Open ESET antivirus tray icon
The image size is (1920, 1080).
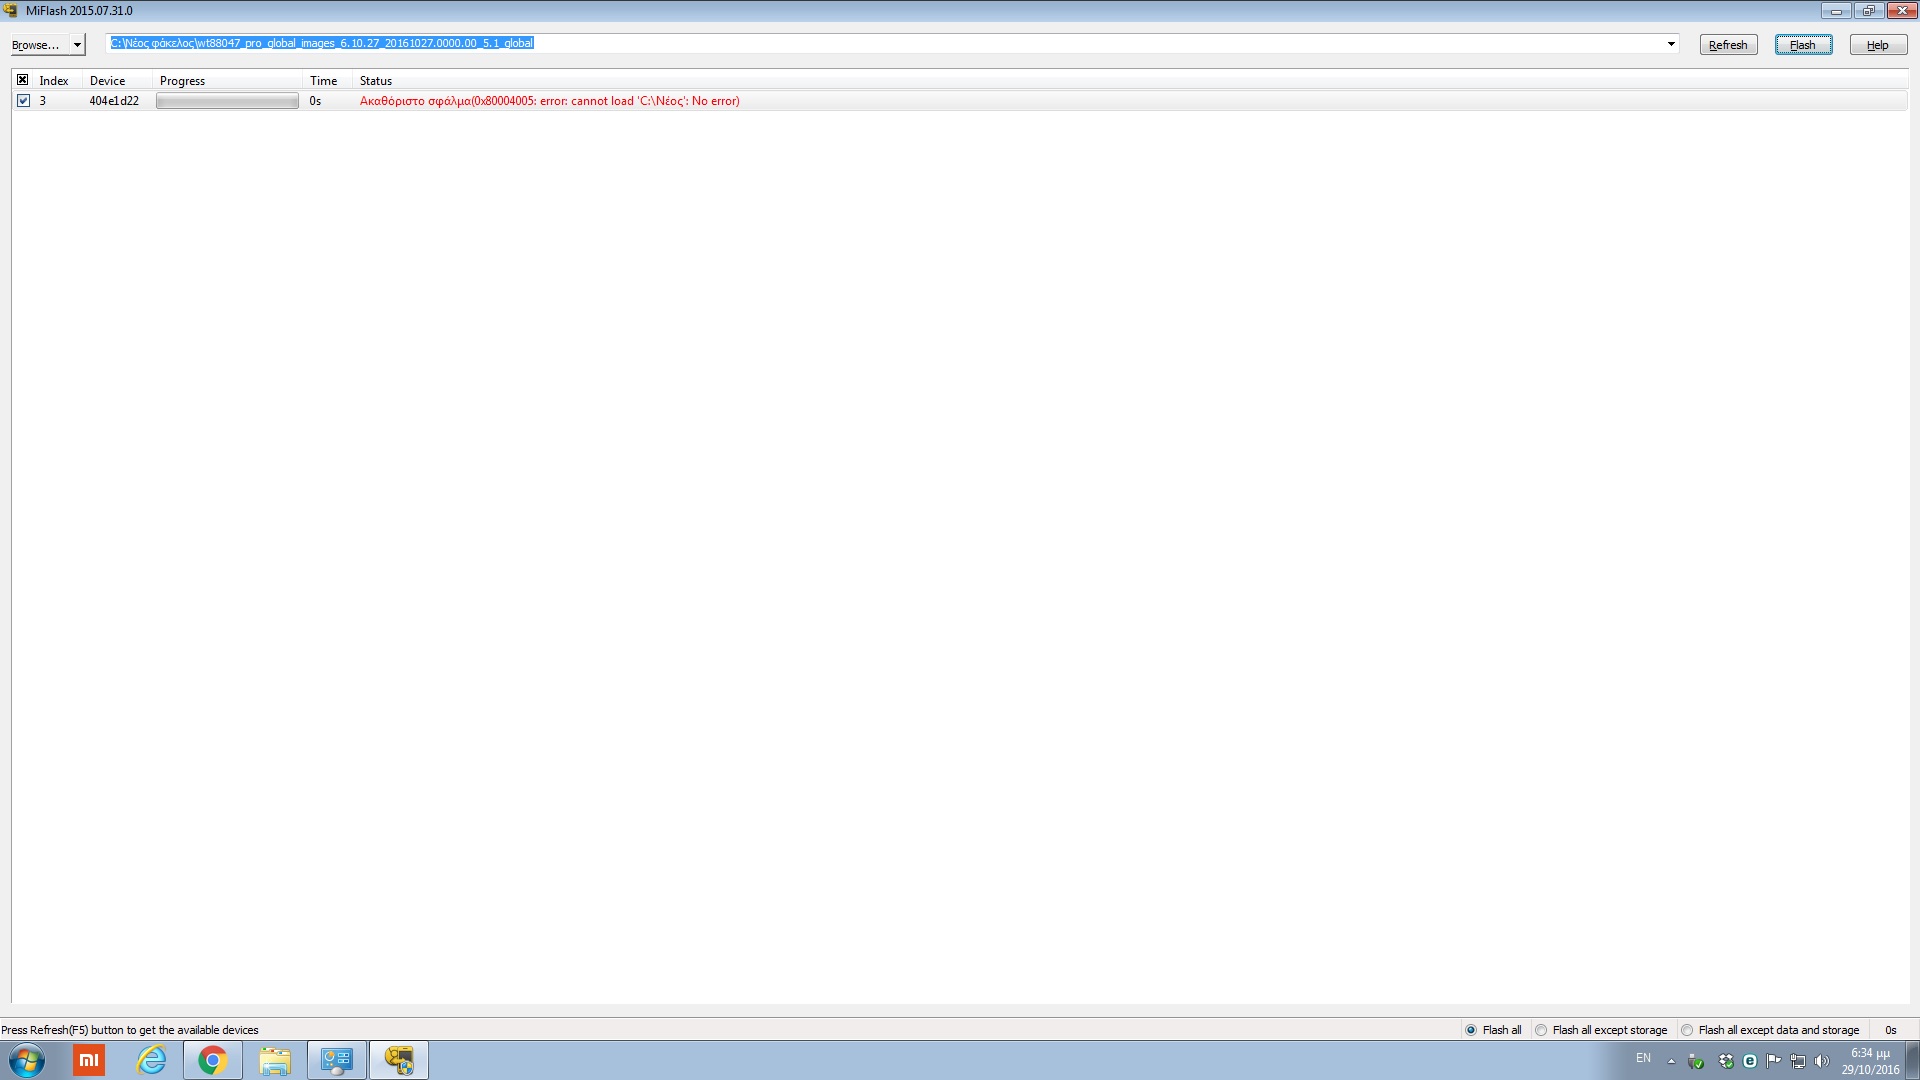click(1750, 1061)
